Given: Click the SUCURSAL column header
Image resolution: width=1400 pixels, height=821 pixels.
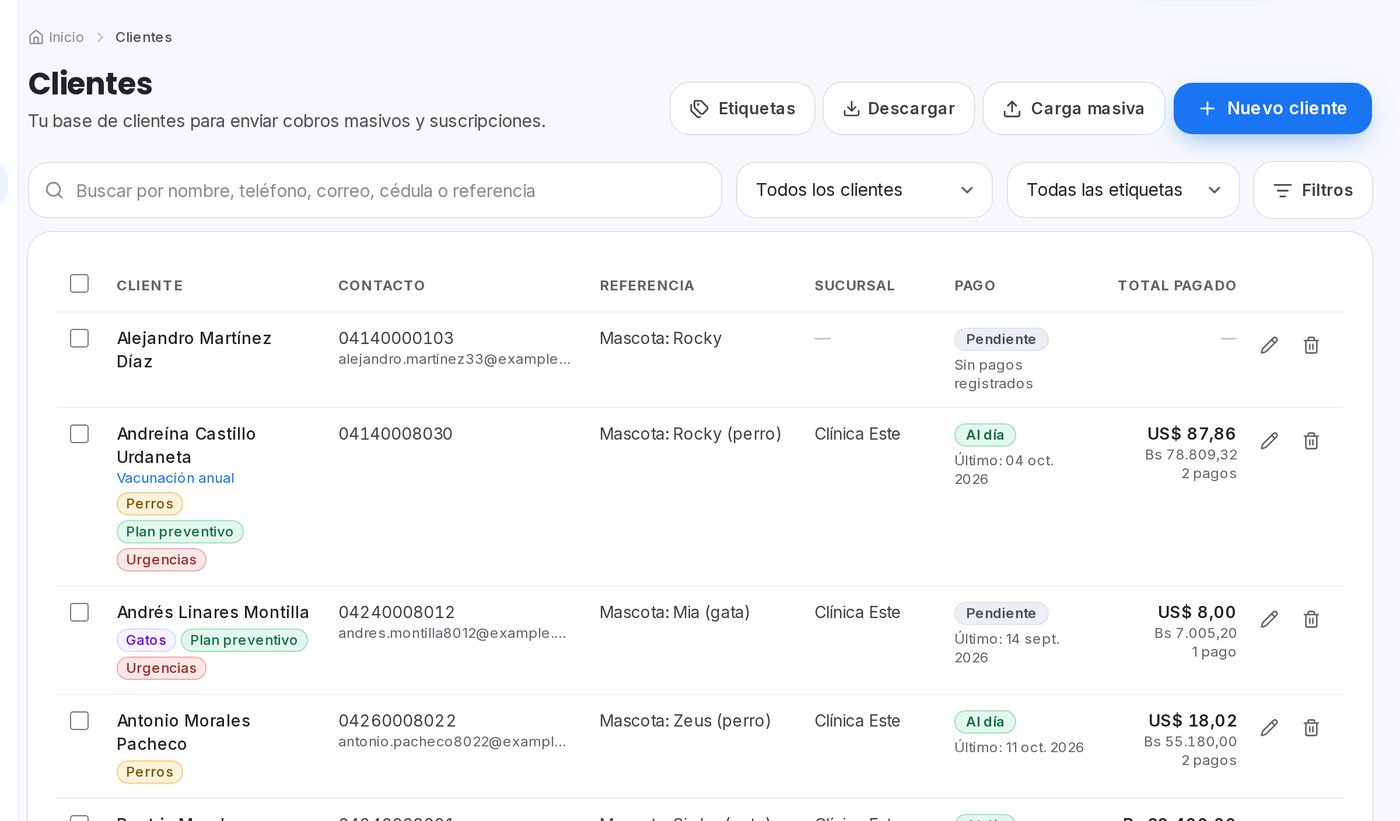Looking at the screenshot, I should coord(855,285).
